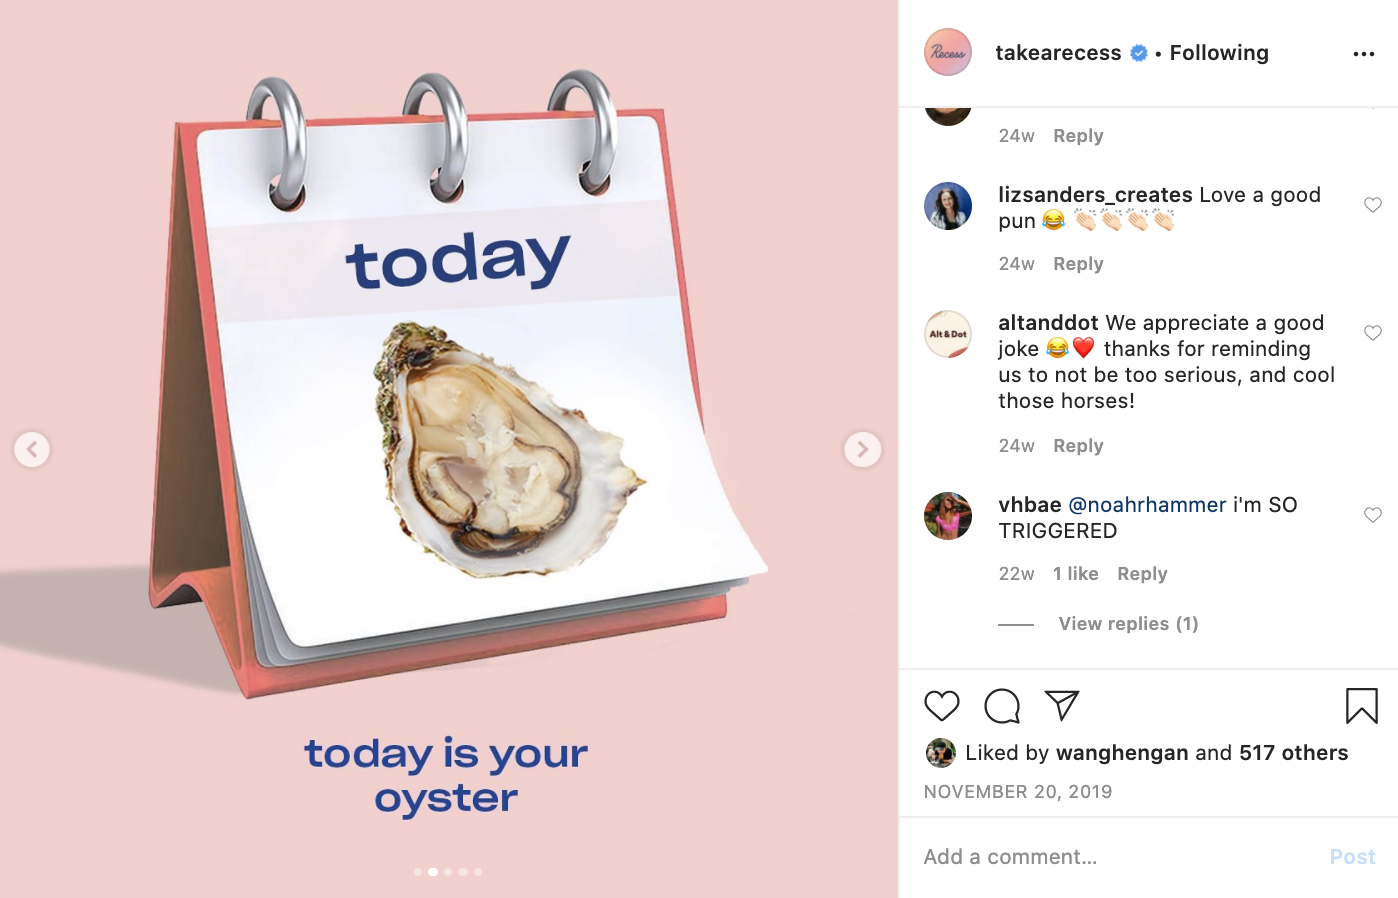This screenshot has height=898, width=1398.
Task: Like altanddot comment heart
Action: coord(1372,333)
